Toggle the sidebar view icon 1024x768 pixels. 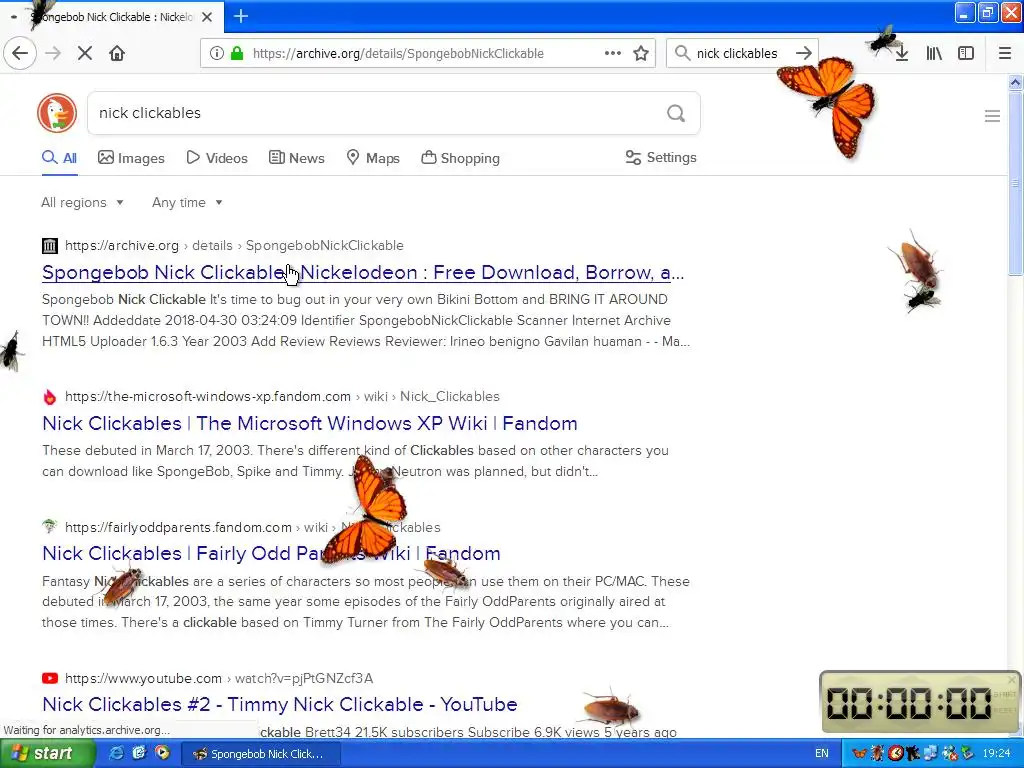pos(966,54)
